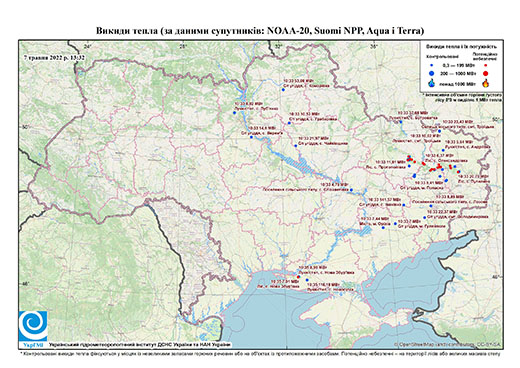Click blue marker labeled 10:33 541,57 MW

point(404,205)
